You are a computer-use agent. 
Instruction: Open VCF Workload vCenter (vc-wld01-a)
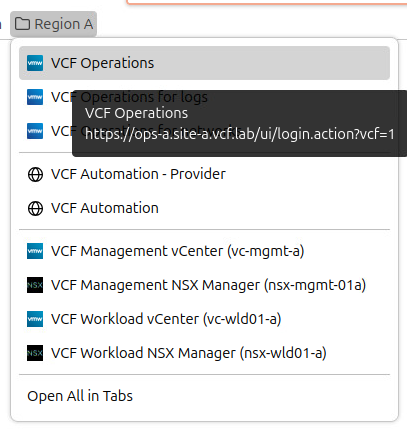(x=204, y=319)
